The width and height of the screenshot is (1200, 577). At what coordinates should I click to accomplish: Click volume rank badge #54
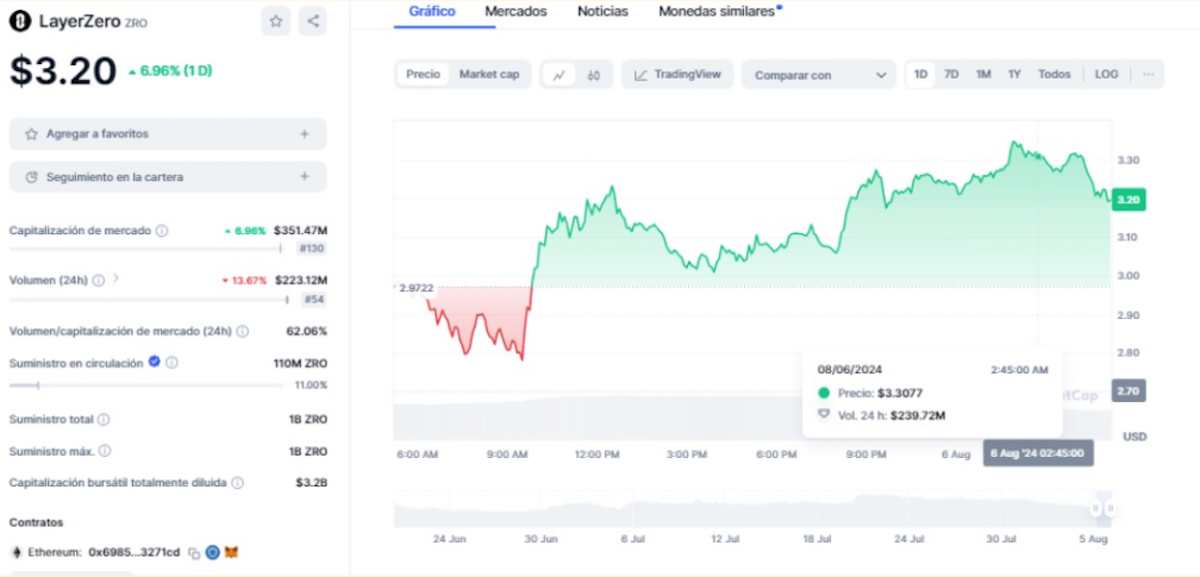pyautogui.click(x=315, y=299)
